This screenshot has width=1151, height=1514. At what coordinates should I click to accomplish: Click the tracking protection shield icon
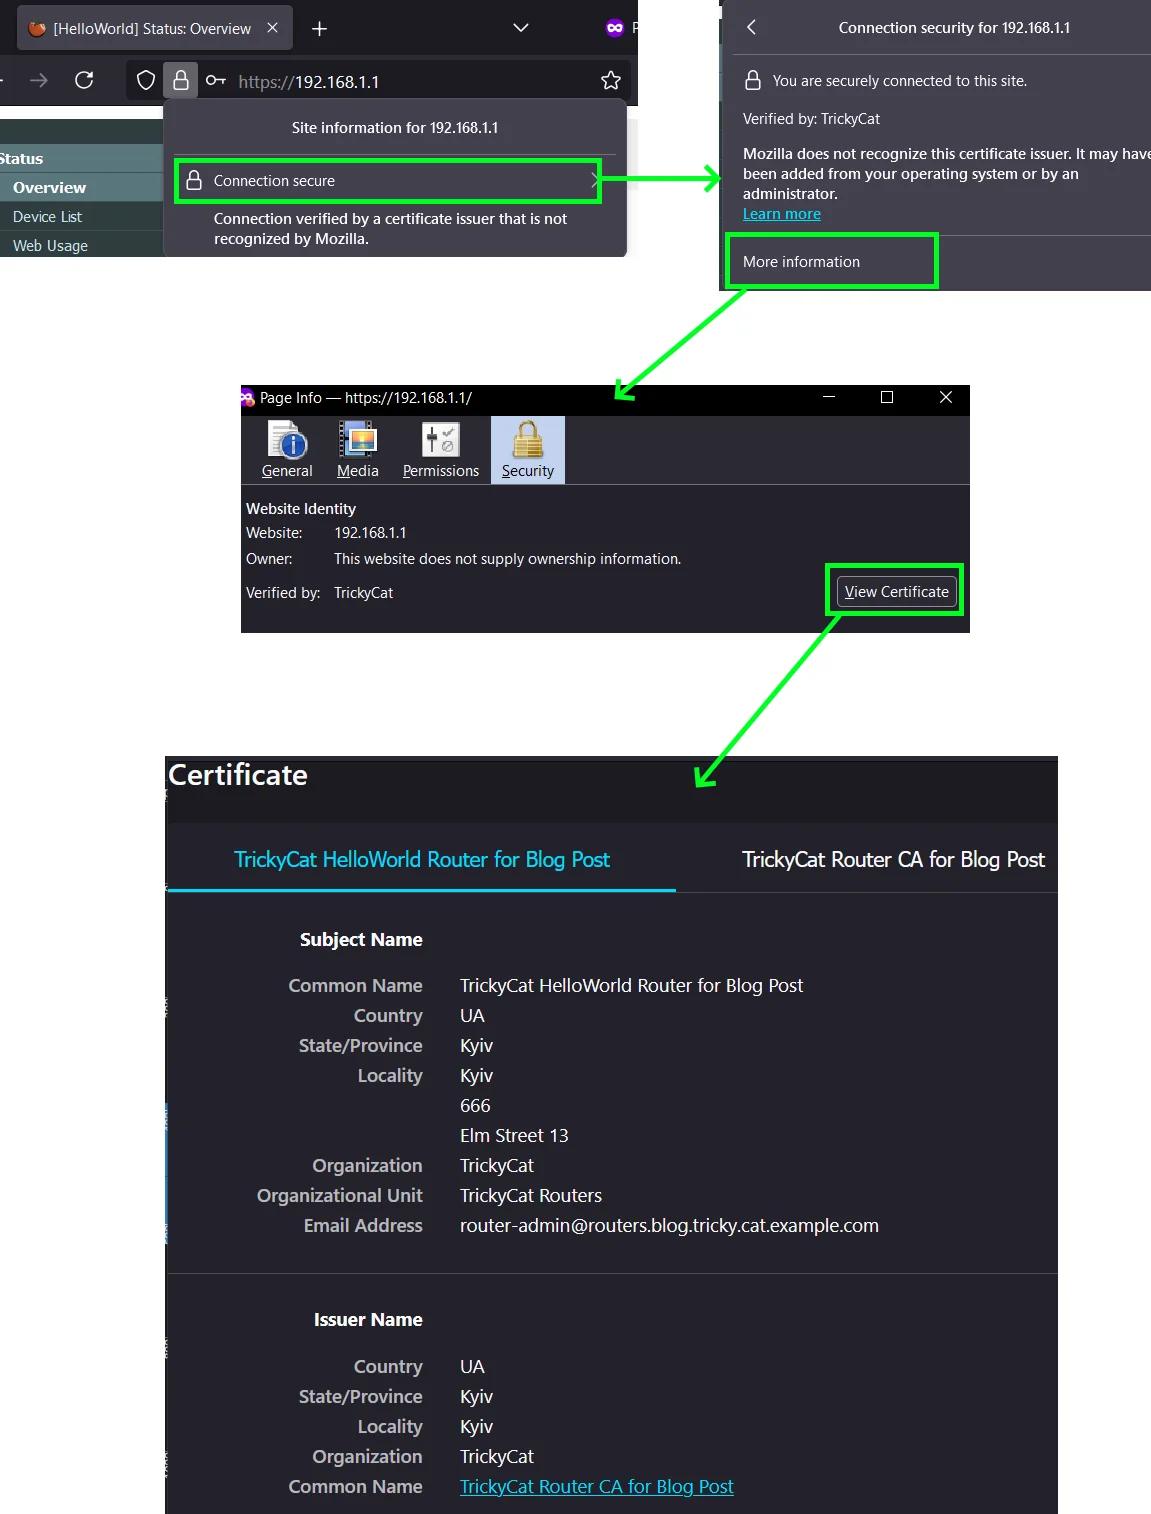(146, 80)
